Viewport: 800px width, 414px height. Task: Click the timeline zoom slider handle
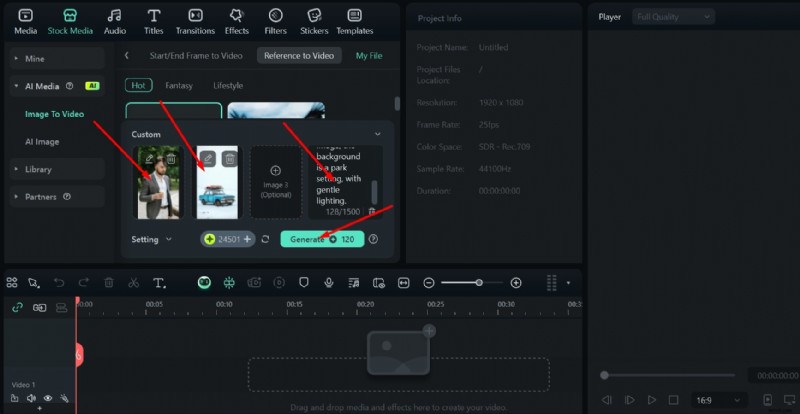[x=479, y=283]
